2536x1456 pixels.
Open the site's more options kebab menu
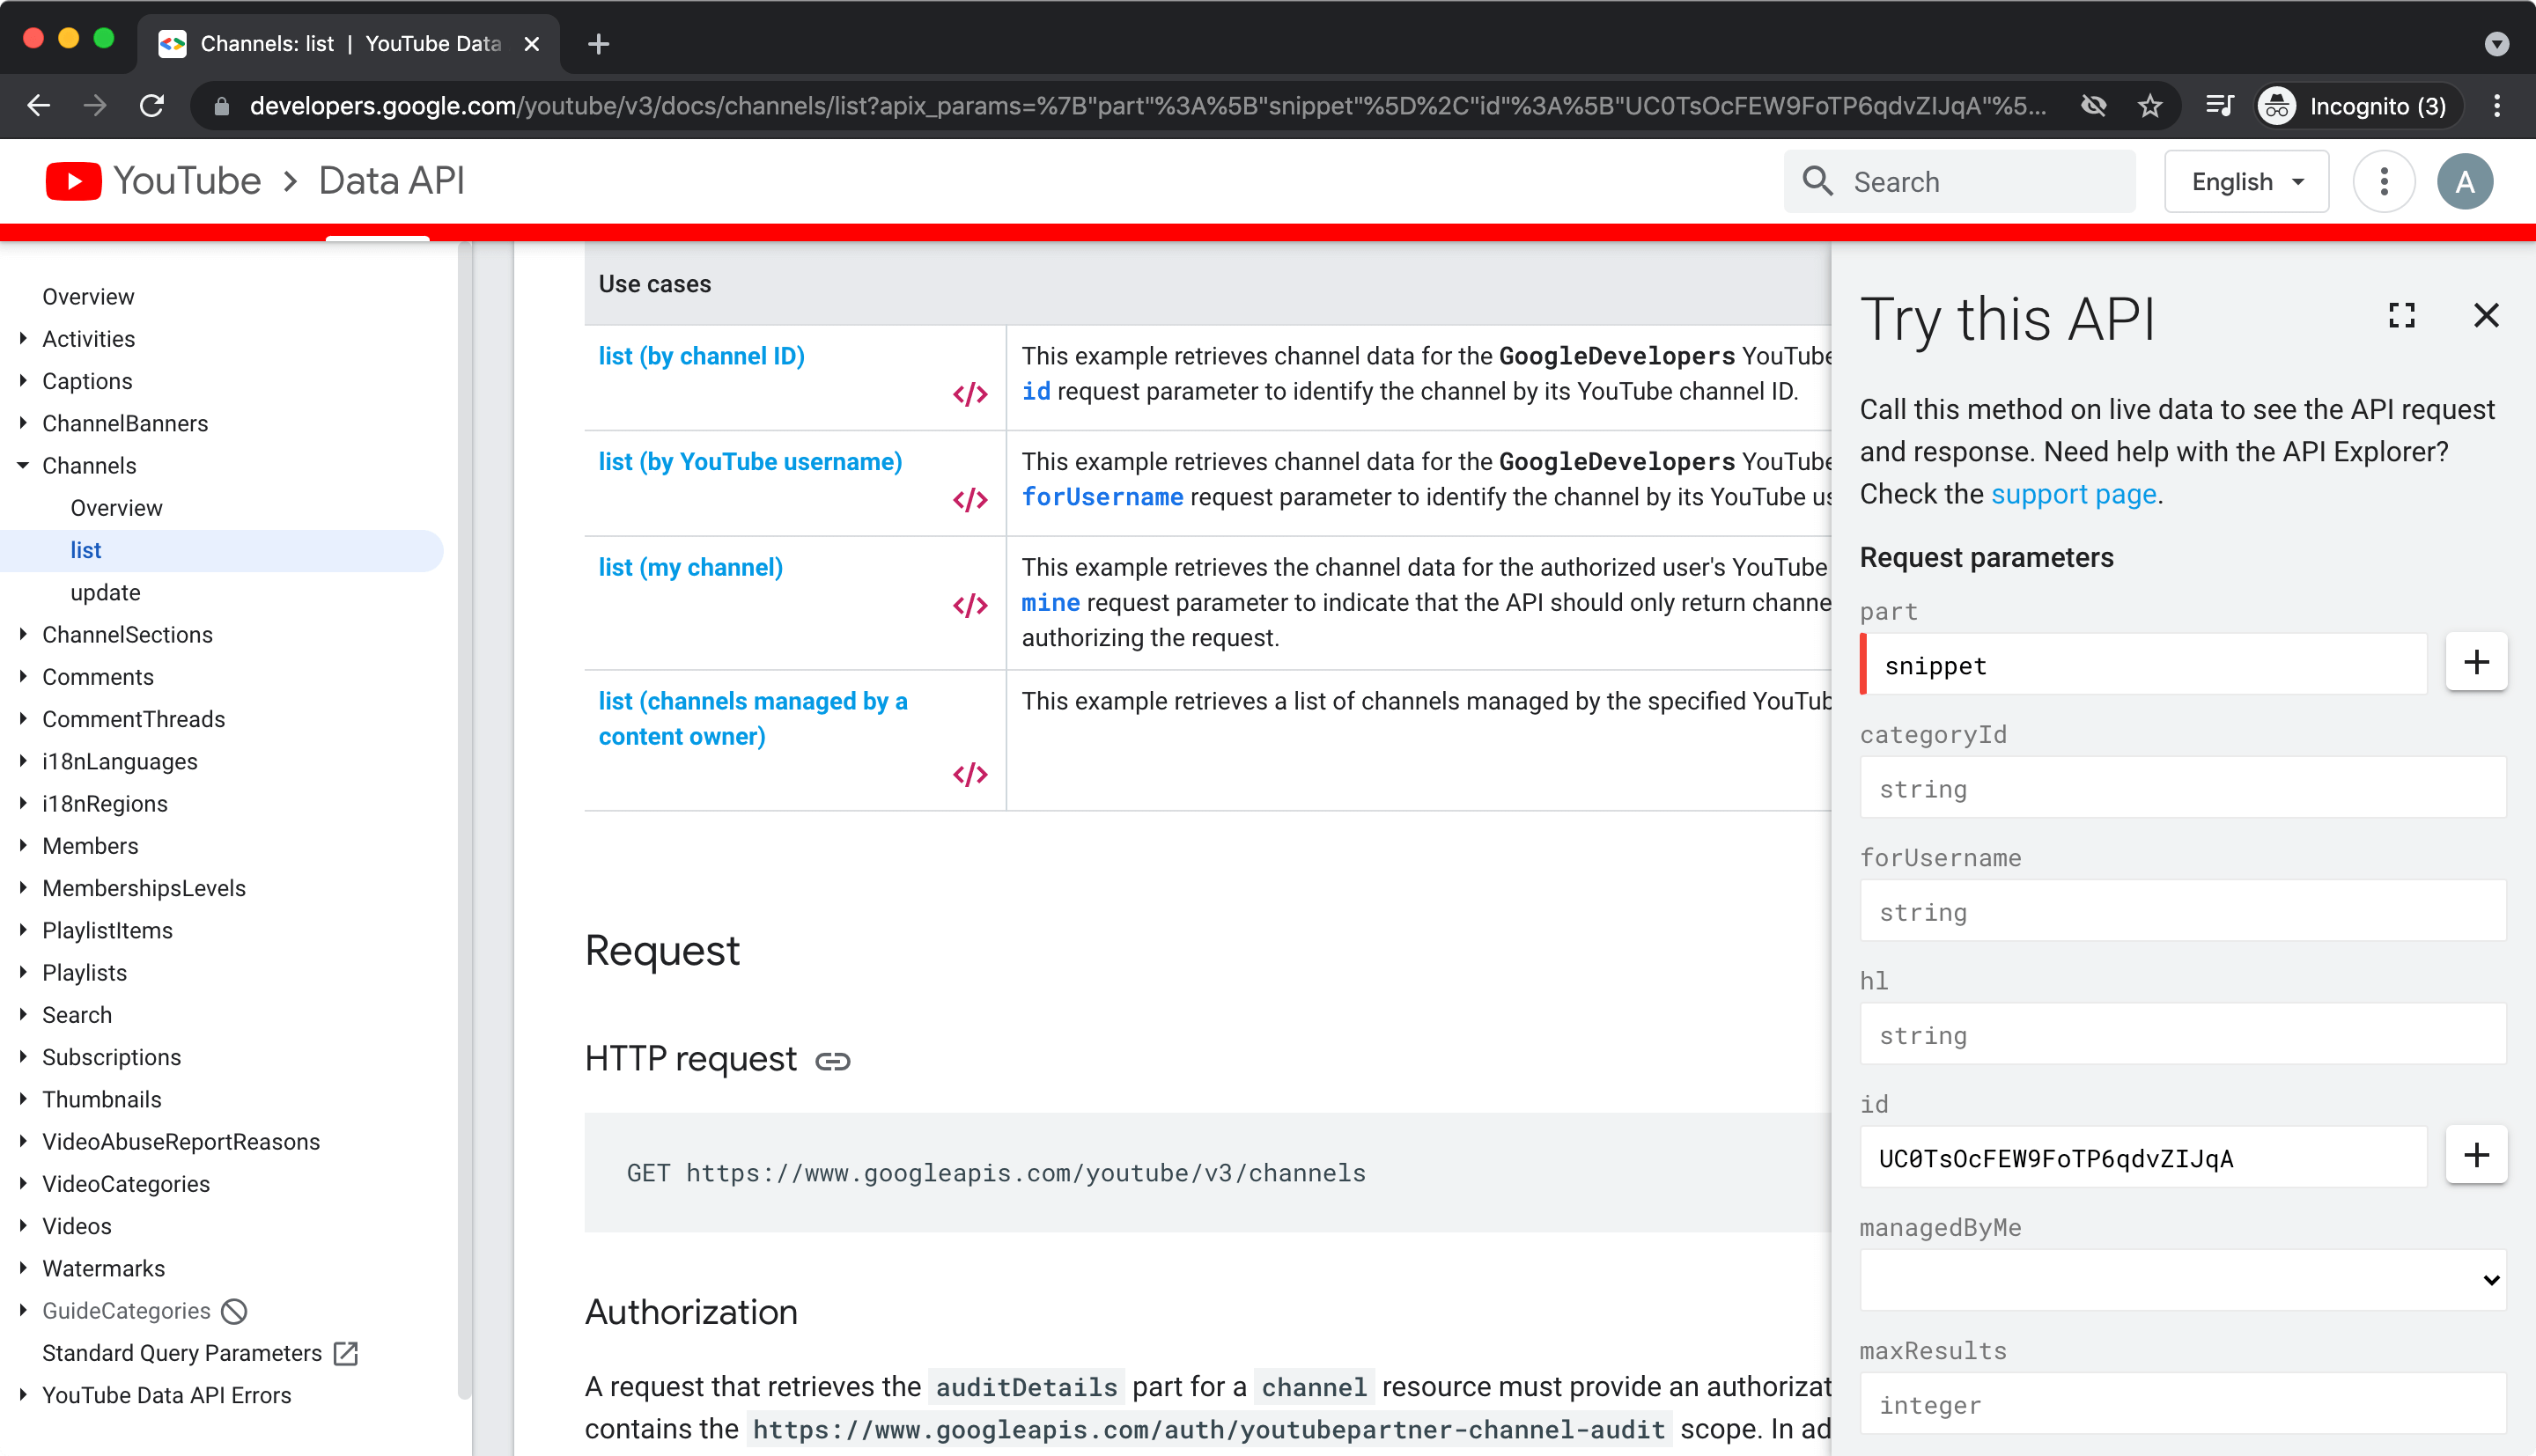click(2384, 181)
